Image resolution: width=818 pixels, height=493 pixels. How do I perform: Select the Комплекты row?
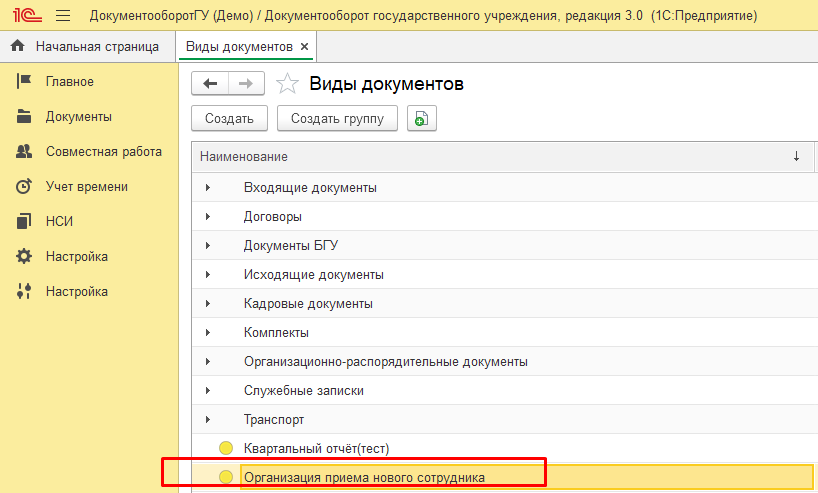[504, 332]
